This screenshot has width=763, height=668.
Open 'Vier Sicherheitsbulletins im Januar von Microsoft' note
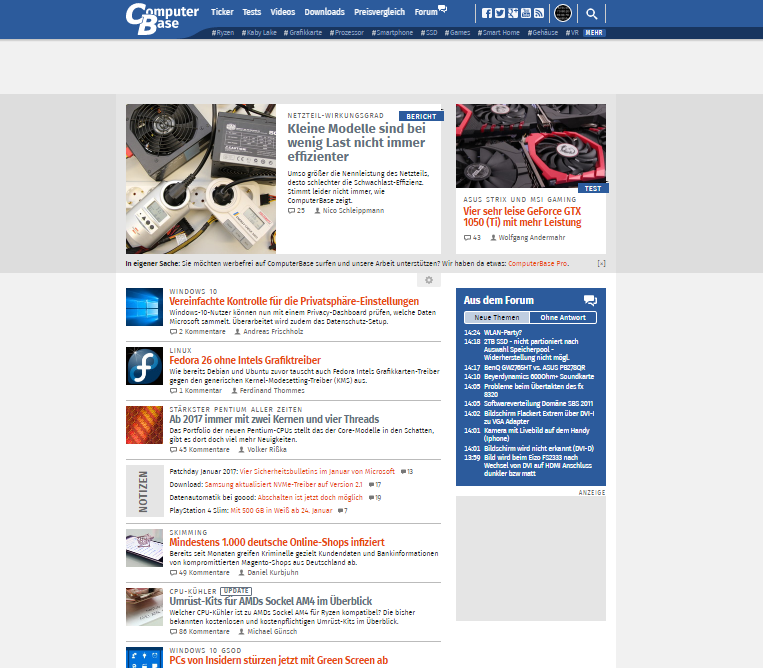[x=317, y=471]
